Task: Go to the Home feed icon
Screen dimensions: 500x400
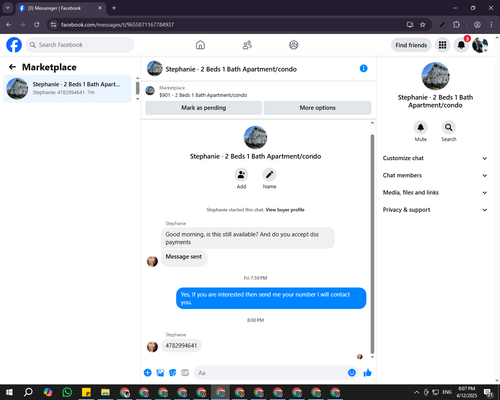Action: click(x=200, y=45)
